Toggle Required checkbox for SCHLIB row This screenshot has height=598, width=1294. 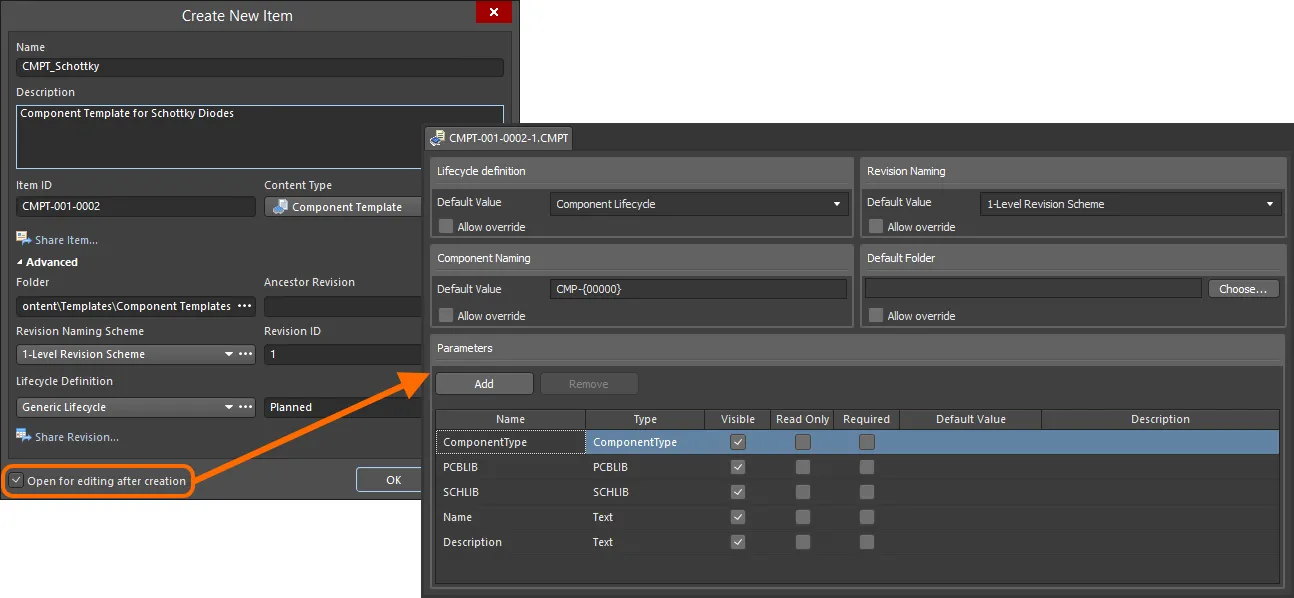[x=867, y=491]
